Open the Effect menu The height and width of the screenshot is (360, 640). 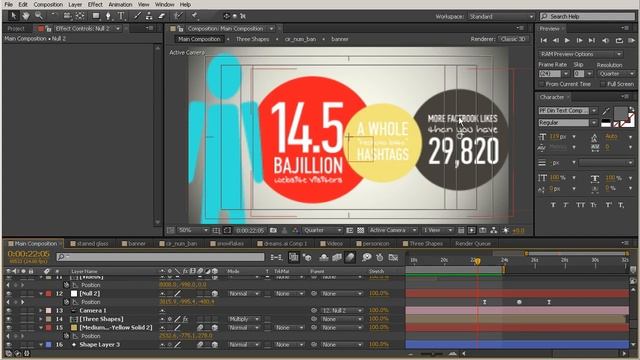pos(95,4)
